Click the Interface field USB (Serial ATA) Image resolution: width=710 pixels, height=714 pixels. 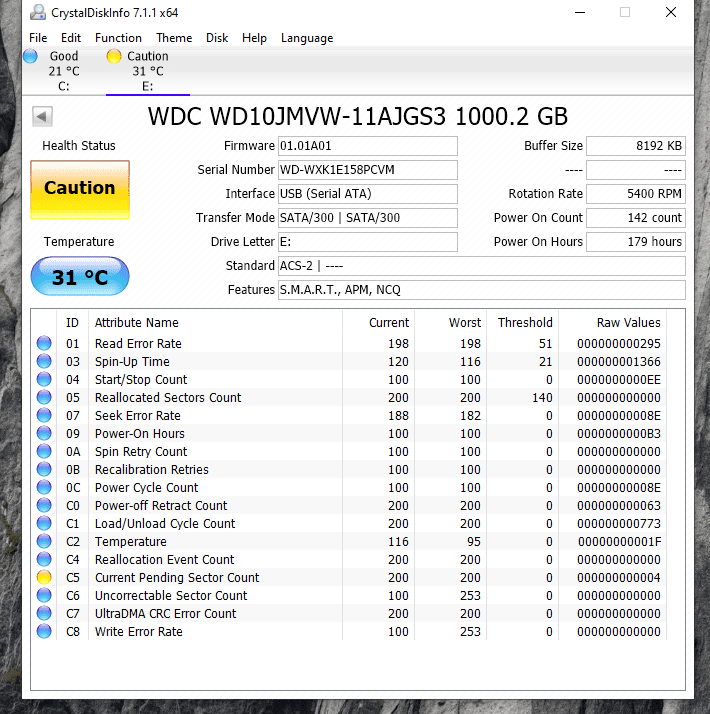click(x=368, y=194)
